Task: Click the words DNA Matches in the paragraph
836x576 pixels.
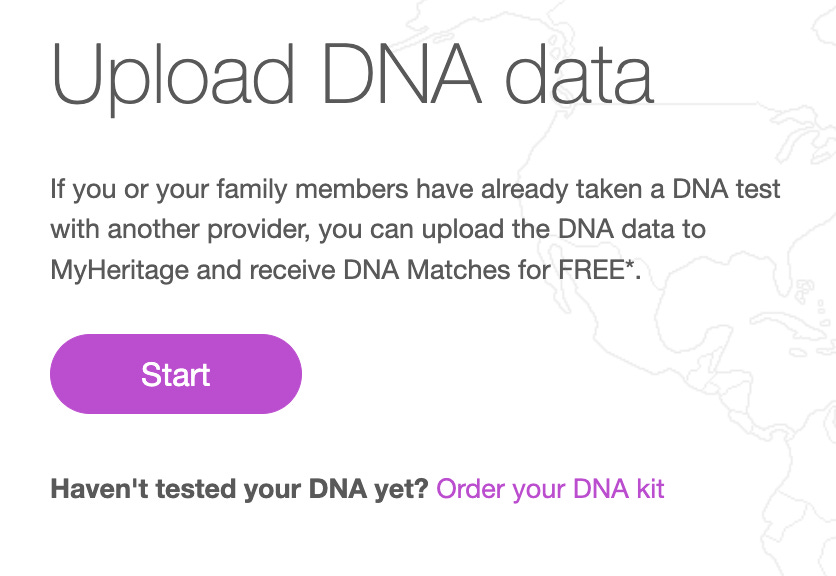Action: point(427,269)
